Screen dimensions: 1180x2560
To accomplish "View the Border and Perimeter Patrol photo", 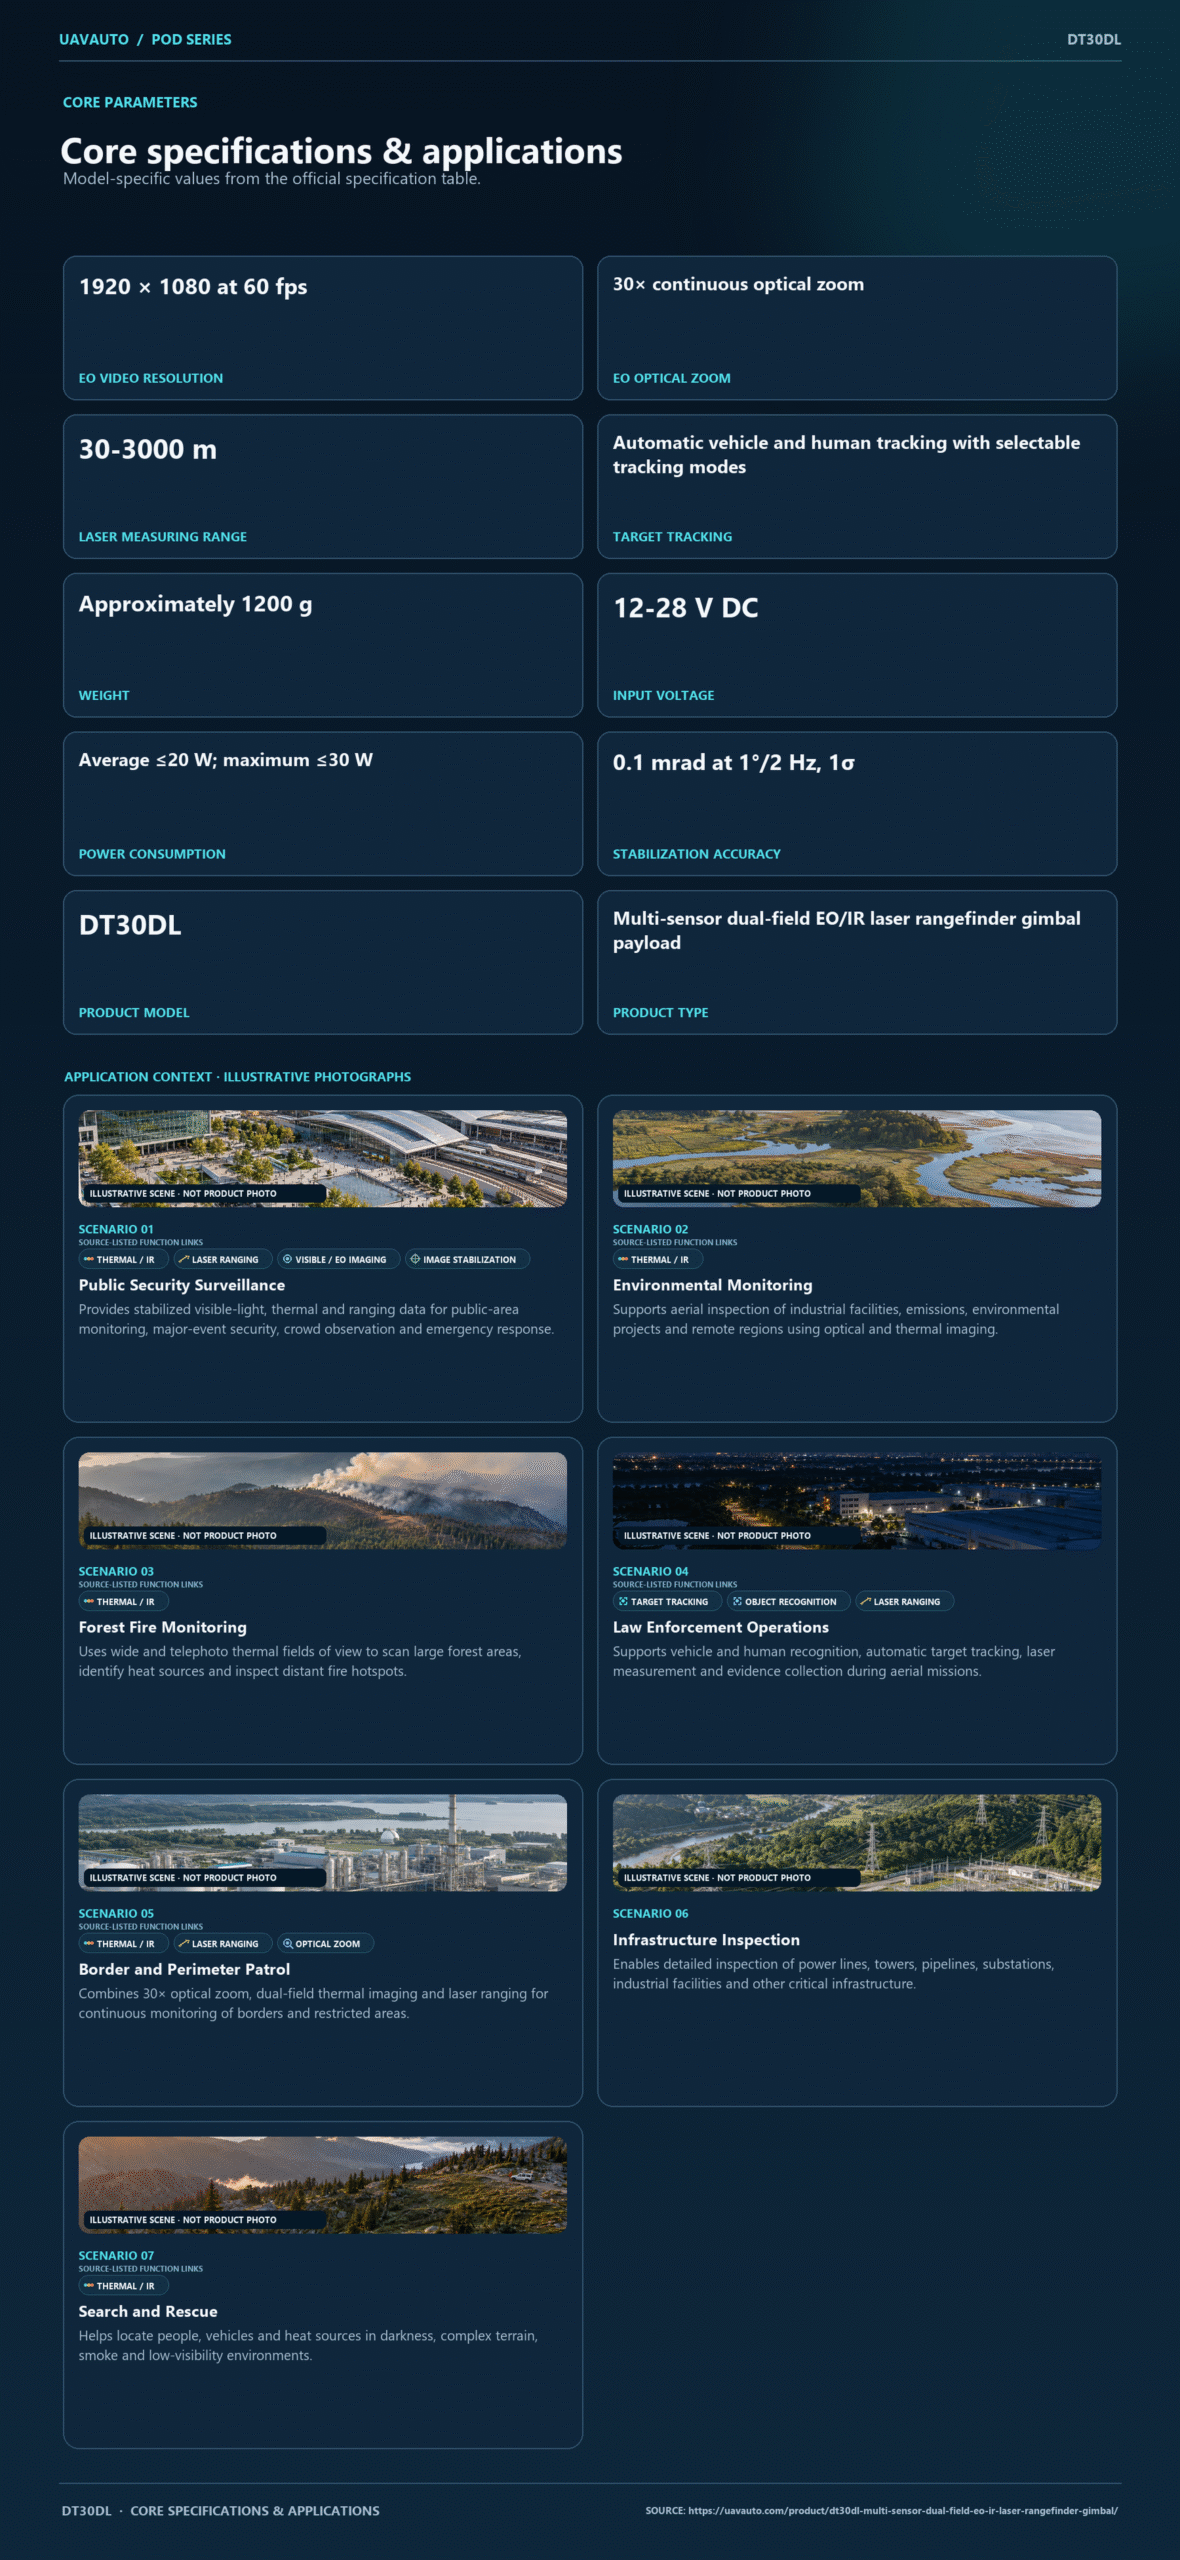I will 323,1842.
